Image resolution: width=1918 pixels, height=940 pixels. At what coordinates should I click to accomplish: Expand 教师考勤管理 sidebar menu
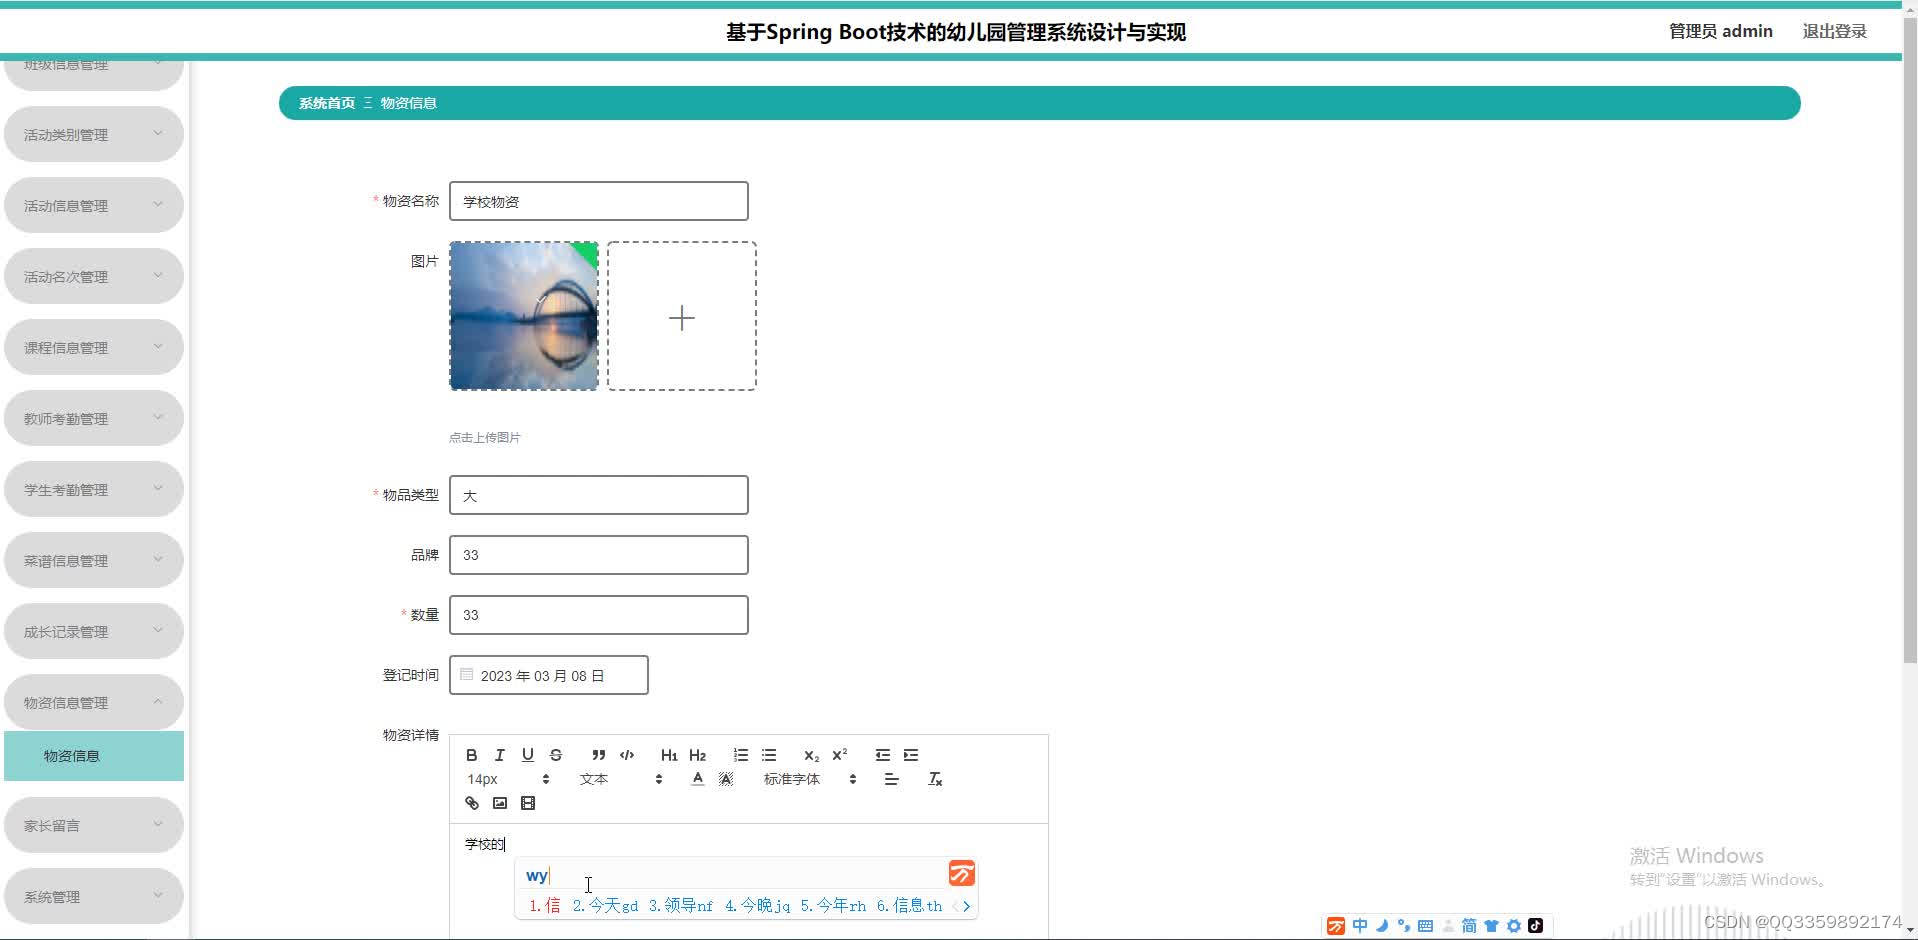(x=94, y=418)
